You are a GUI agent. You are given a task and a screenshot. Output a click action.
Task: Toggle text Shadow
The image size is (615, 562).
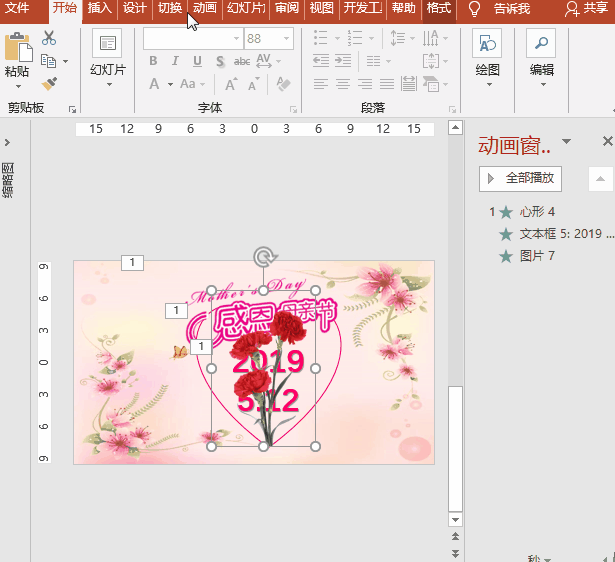pyautogui.click(x=220, y=61)
